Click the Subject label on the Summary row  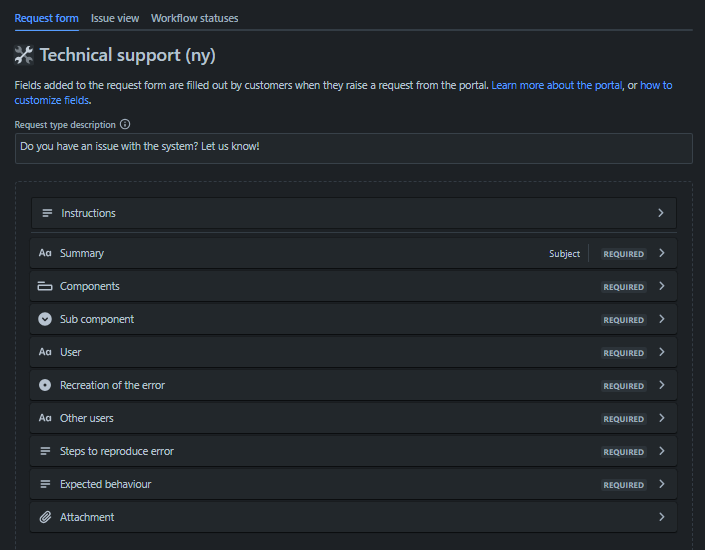(564, 254)
